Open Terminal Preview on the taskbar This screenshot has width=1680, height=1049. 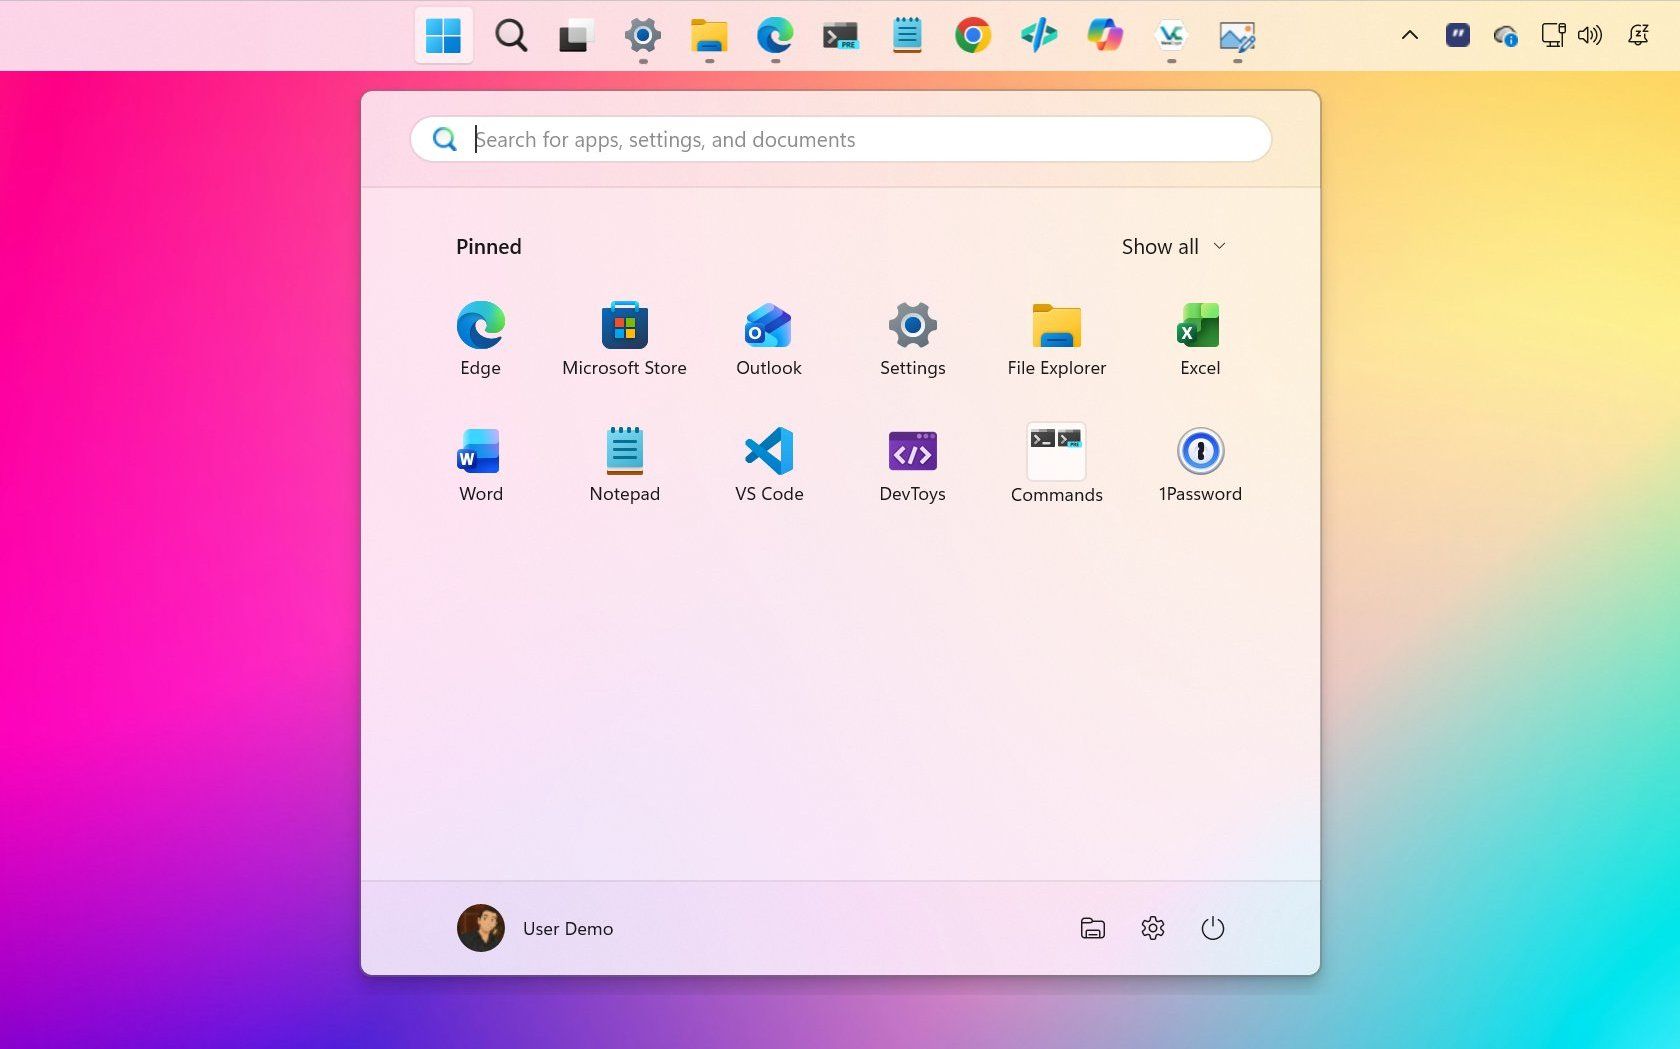(841, 36)
